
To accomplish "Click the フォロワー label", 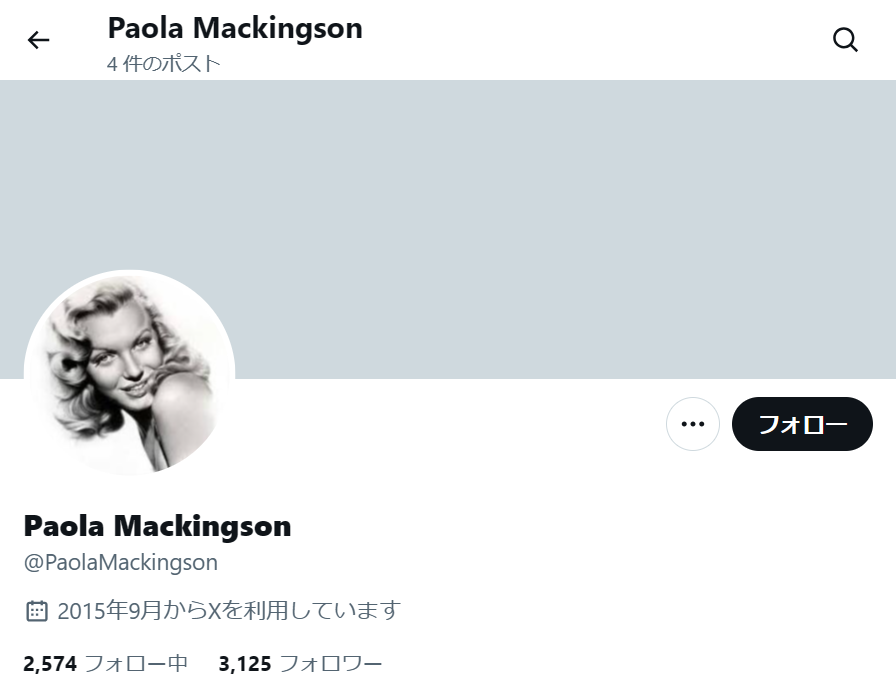I will [331, 664].
